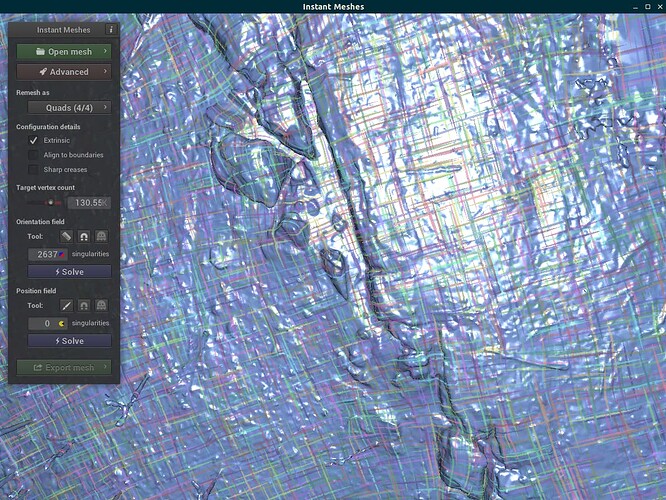Image resolution: width=666 pixels, height=500 pixels.
Task: Select the Position field attractor magnet tool
Action: 84,305
